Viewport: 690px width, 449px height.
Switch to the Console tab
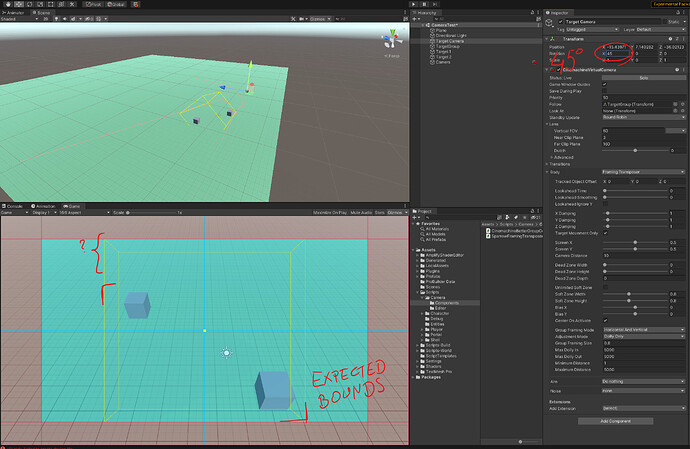13,205
